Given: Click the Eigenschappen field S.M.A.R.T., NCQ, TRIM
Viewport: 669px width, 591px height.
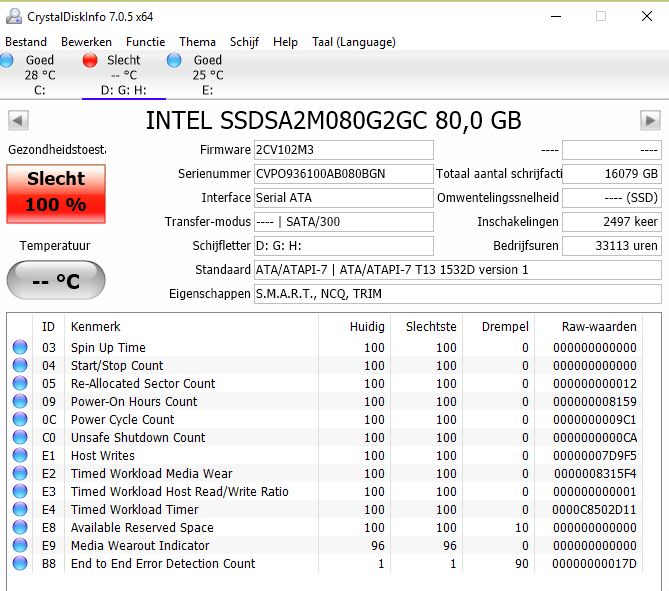Looking at the screenshot, I should tap(458, 294).
